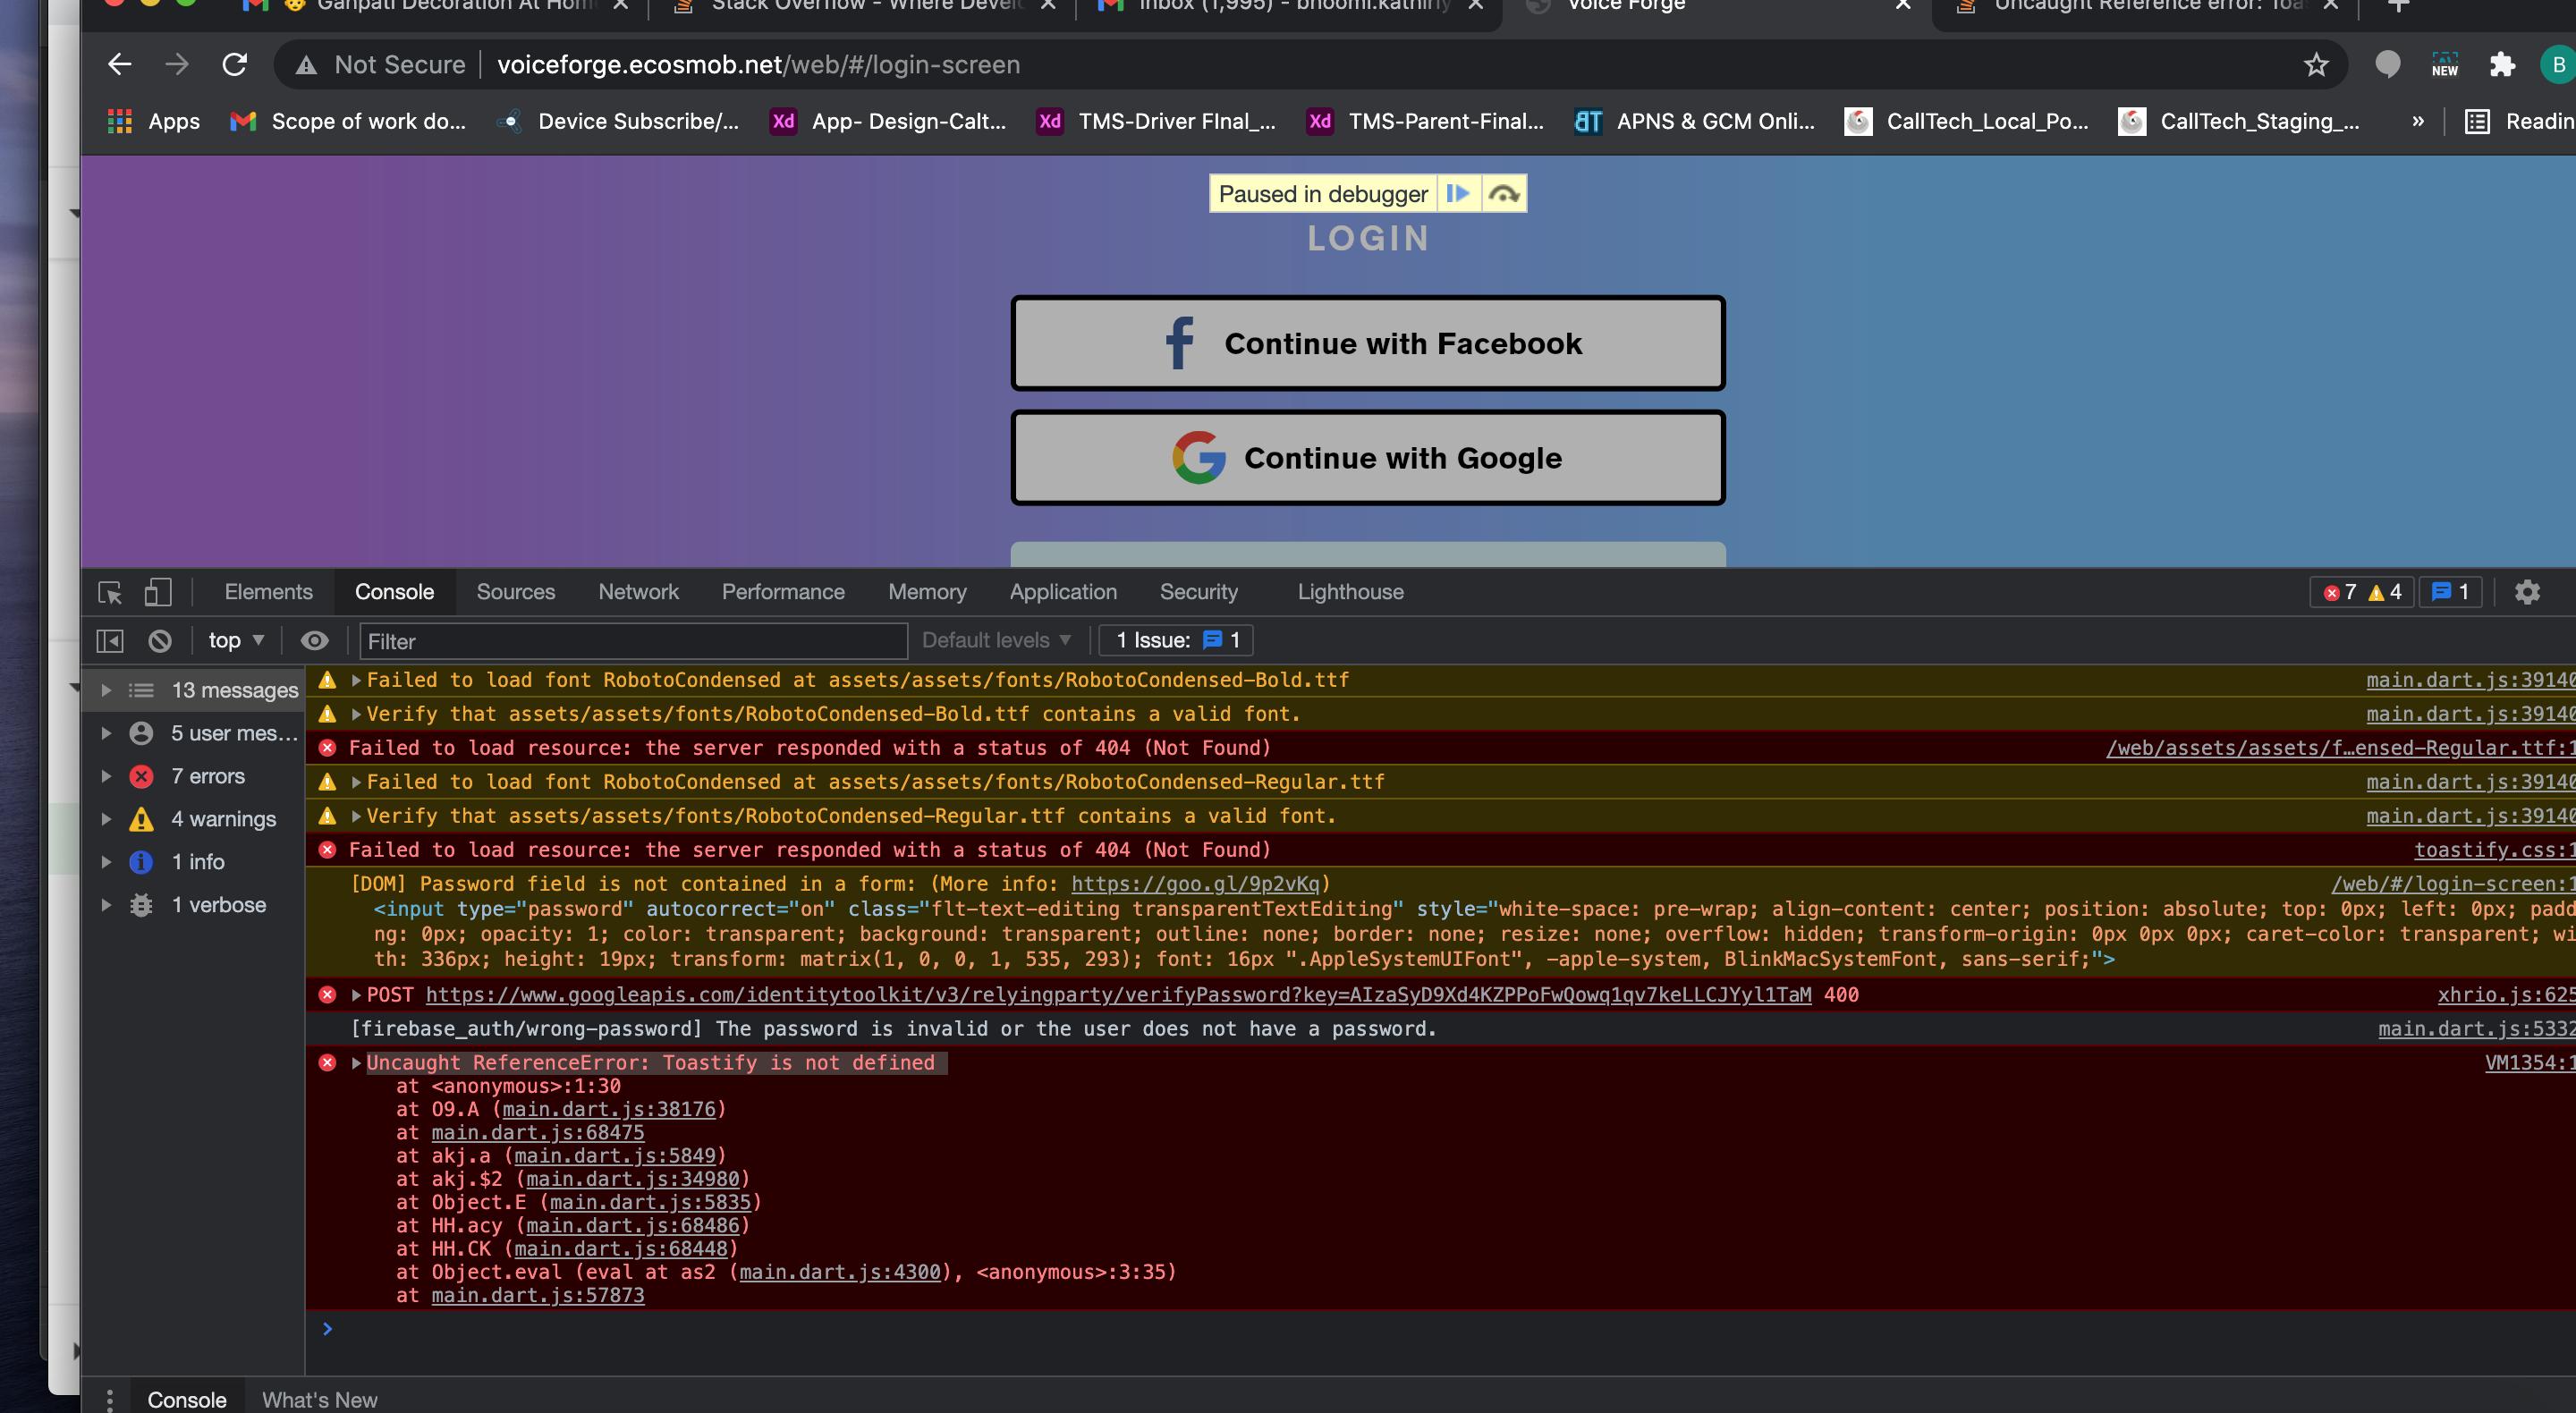Open the Apps shortcut in bookmarks bar
Image resolution: width=2576 pixels, height=1413 pixels.
click(x=153, y=121)
